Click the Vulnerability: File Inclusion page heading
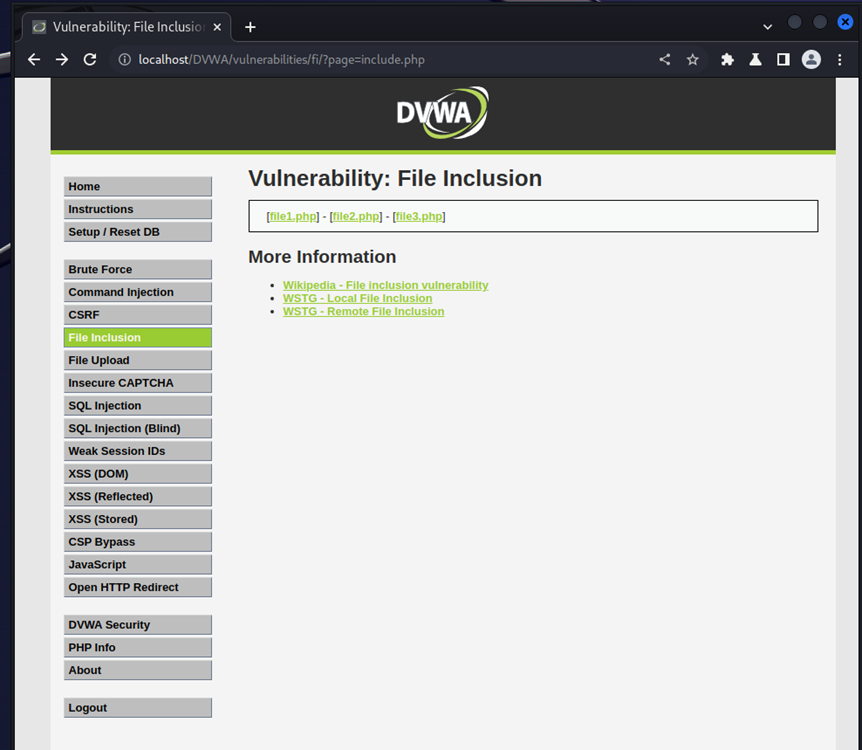This screenshot has height=750, width=862. point(395,179)
